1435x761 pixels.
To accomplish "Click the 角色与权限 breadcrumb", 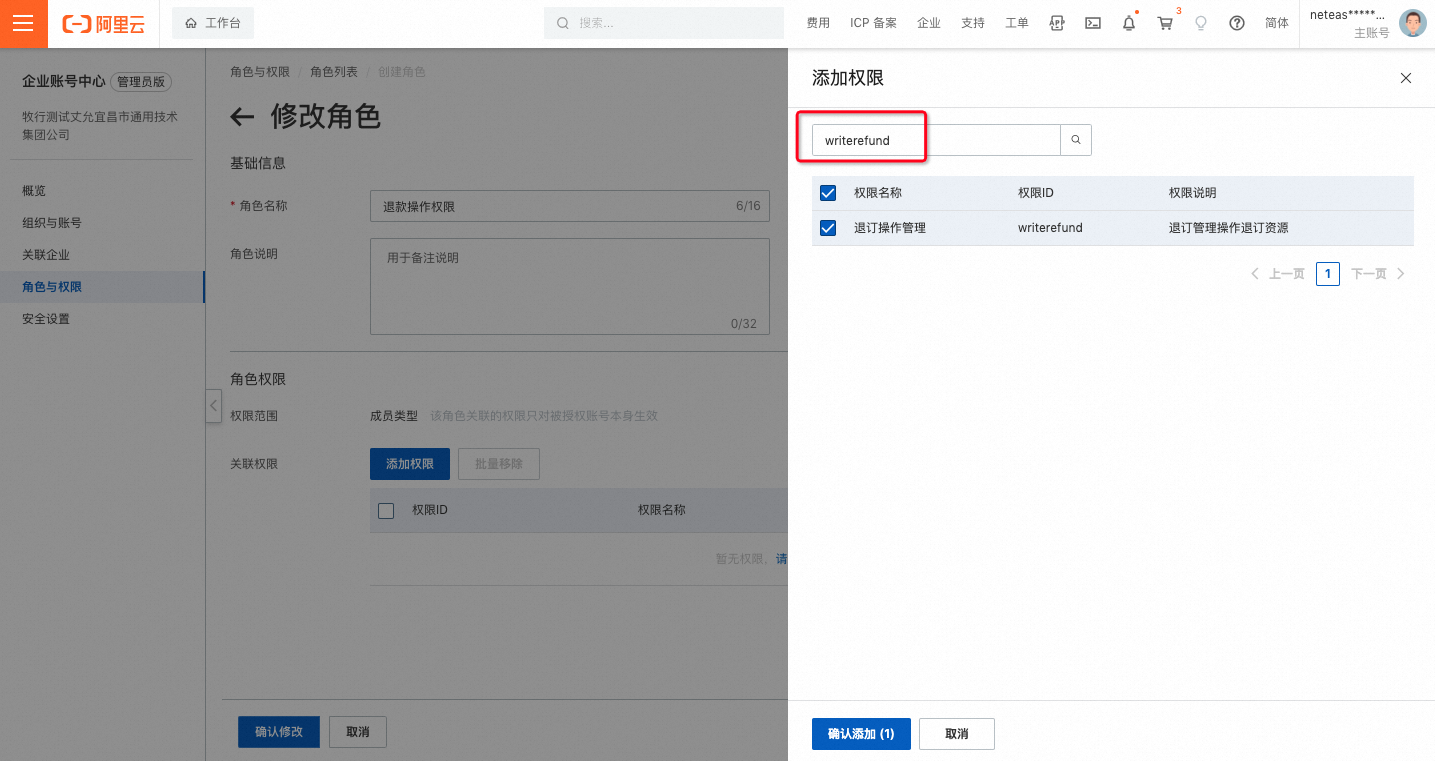I will coord(260,72).
